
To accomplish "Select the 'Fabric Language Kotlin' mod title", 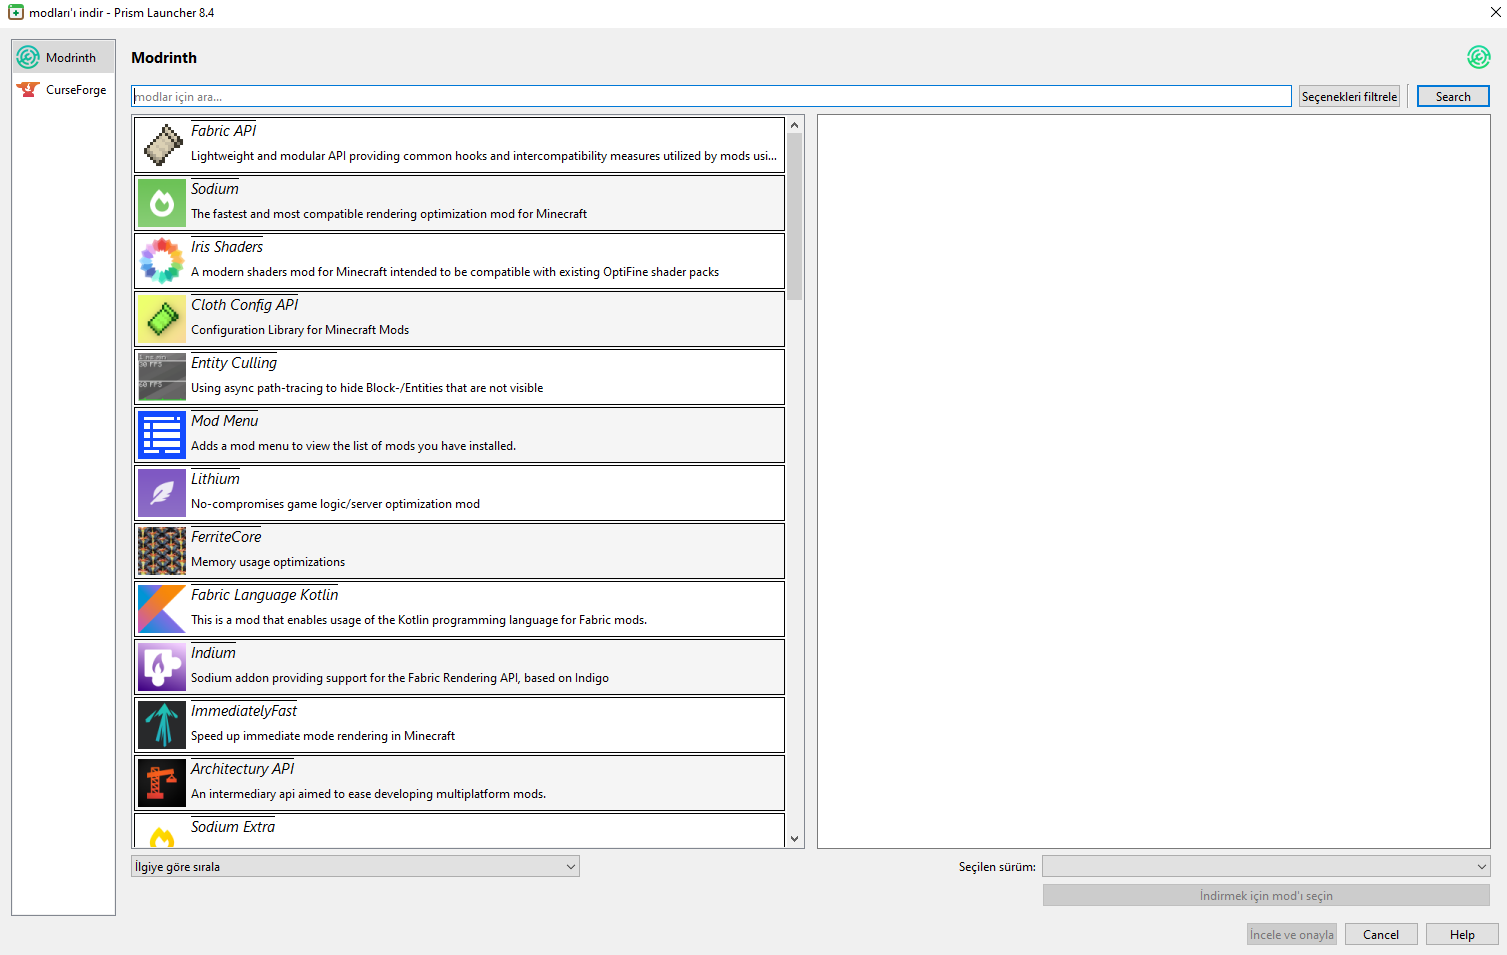I will pos(264,595).
